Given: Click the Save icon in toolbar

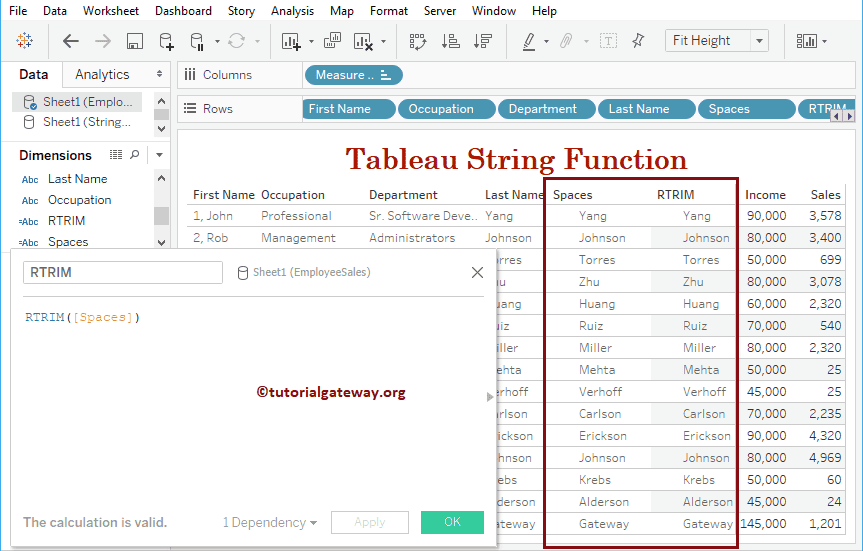Looking at the screenshot, I should 135,41.
